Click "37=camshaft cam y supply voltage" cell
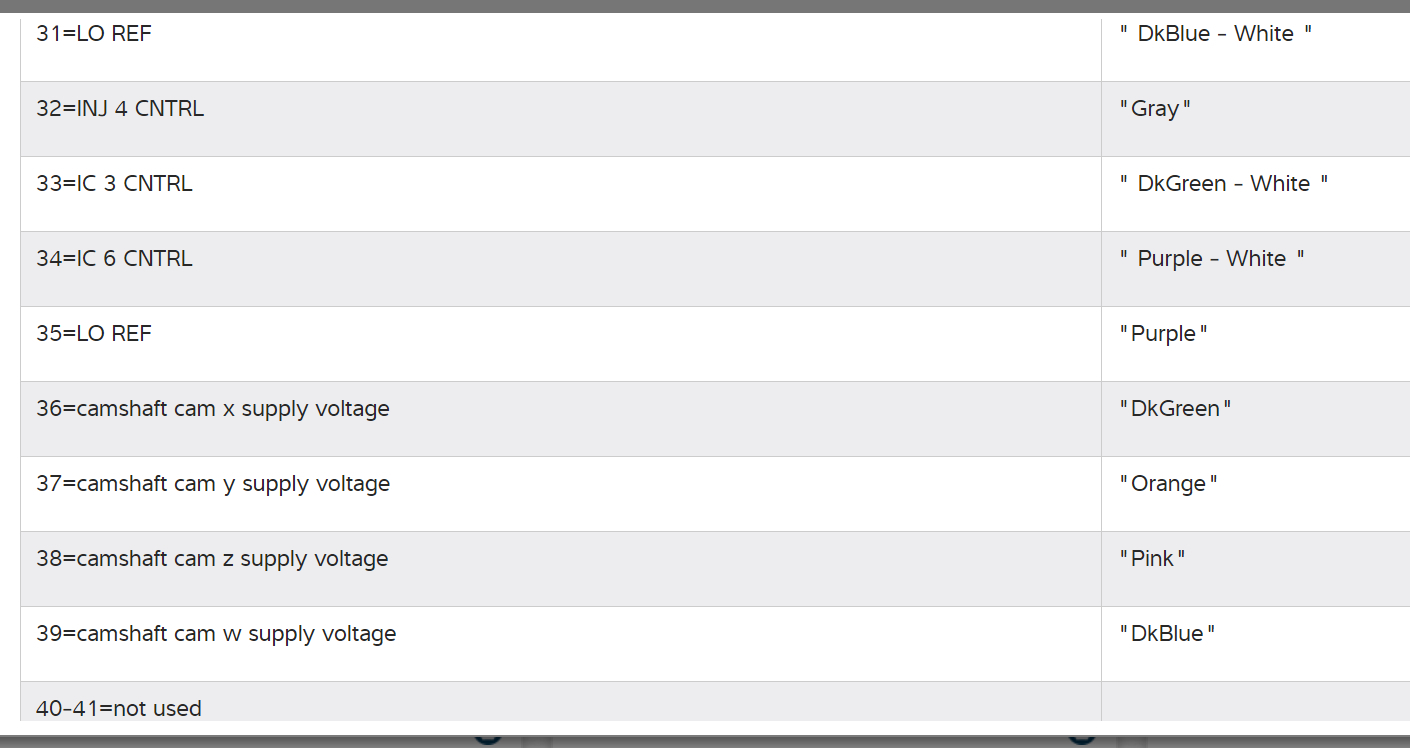The width and height of the screenshot is (1410, 748). (213, 484)
